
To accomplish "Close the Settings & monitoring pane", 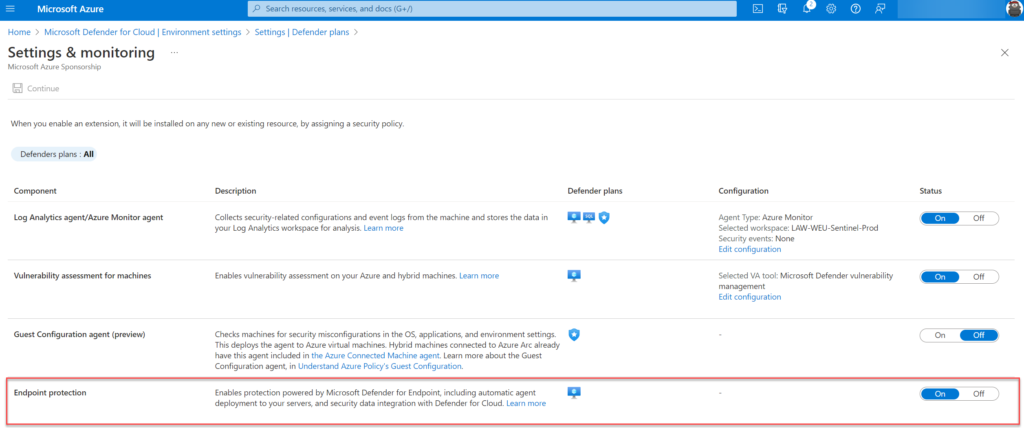I will (1004, 53).
